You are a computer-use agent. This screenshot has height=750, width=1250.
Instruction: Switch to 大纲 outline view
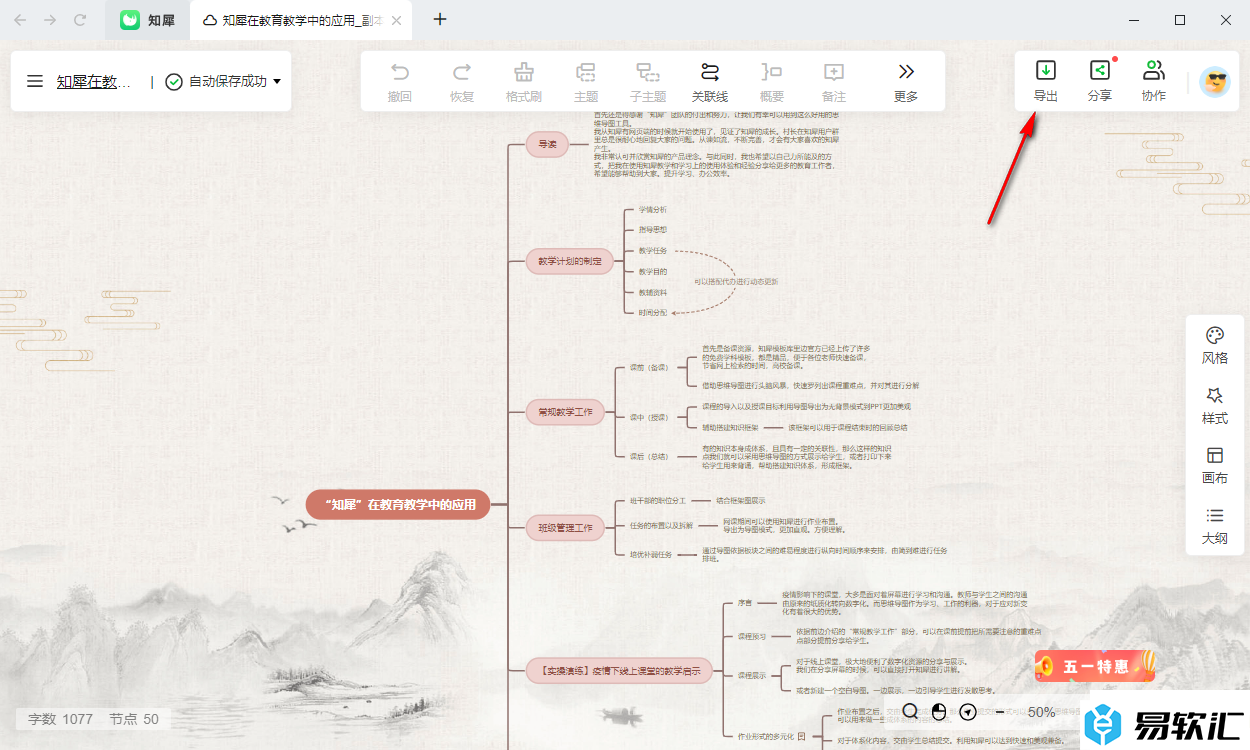(1215, 526)
